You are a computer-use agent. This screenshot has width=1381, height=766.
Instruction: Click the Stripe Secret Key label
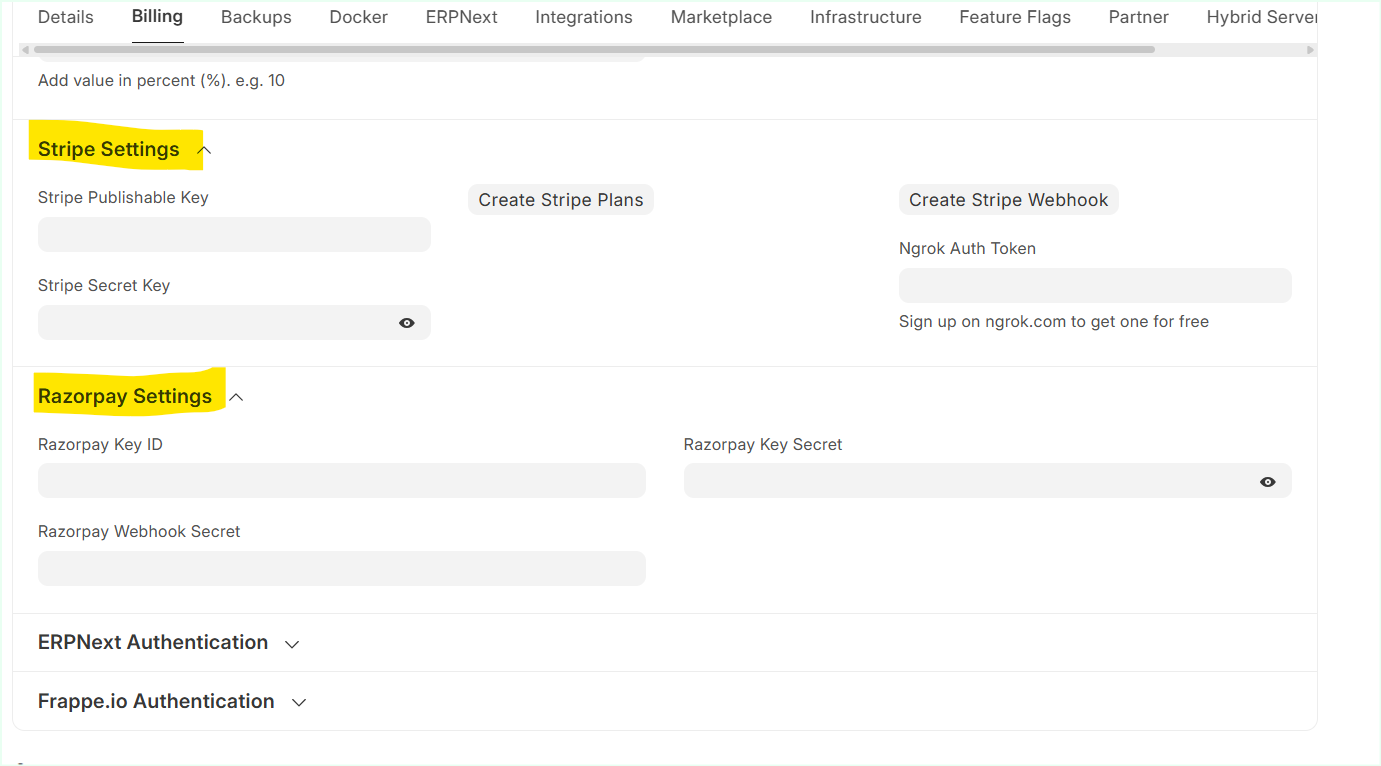point(104,285)
